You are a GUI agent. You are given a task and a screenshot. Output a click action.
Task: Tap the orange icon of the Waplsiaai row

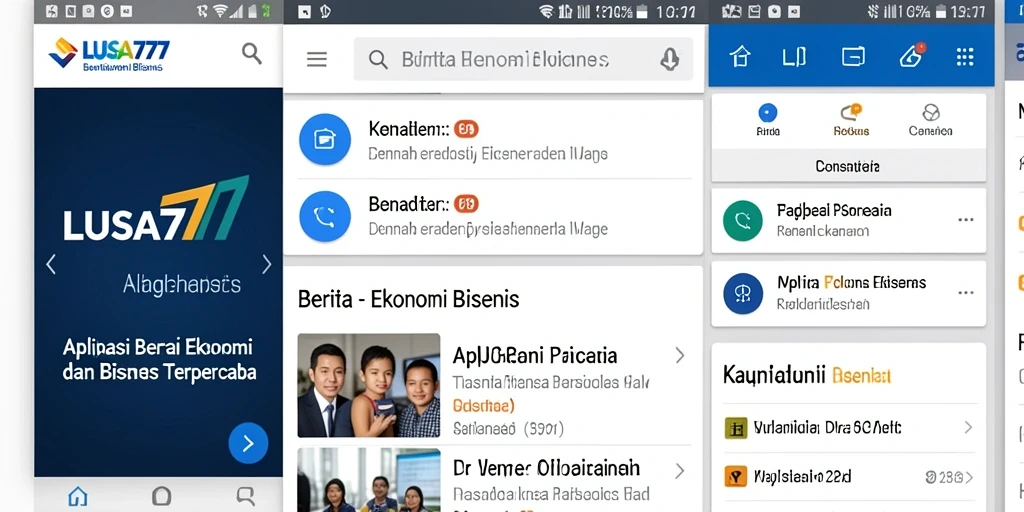coord(736,476)
